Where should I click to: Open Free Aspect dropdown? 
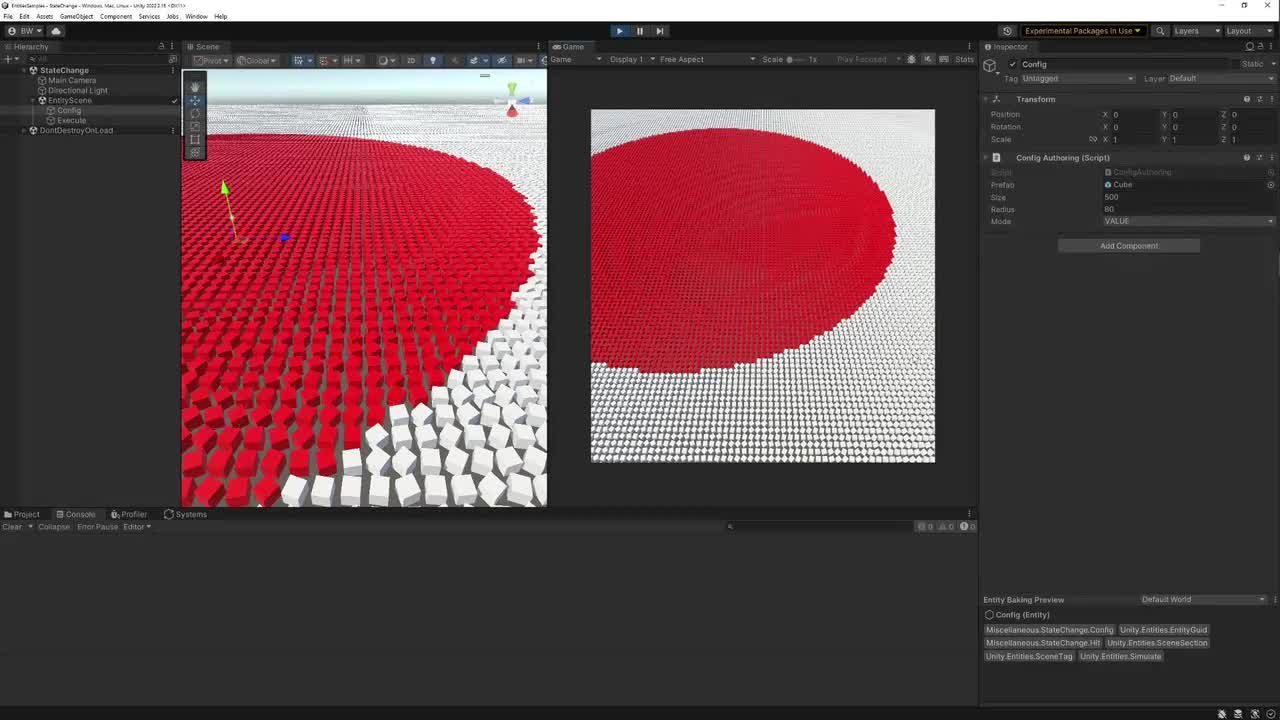(707, 59)
